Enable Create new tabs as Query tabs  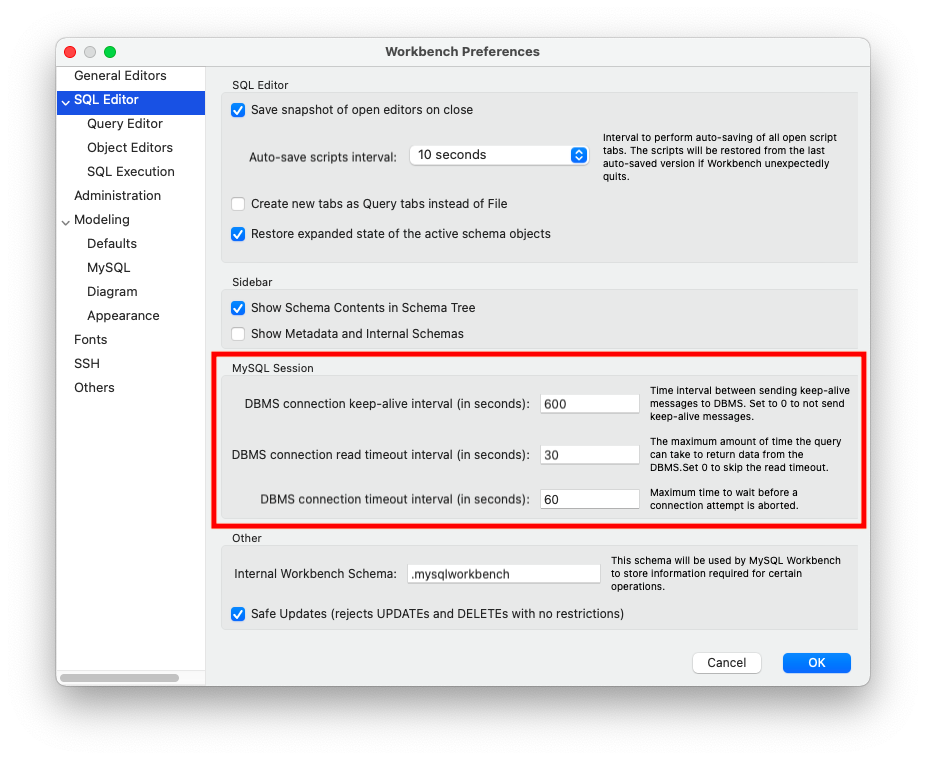coord(238,204)
